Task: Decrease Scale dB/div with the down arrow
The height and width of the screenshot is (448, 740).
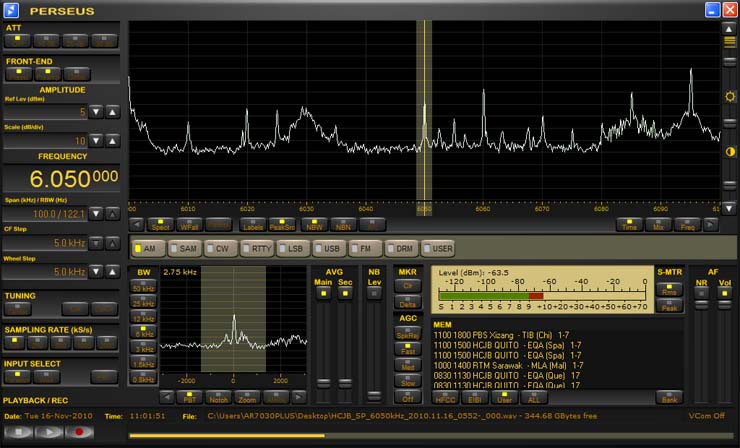Action: pos(96,141)
